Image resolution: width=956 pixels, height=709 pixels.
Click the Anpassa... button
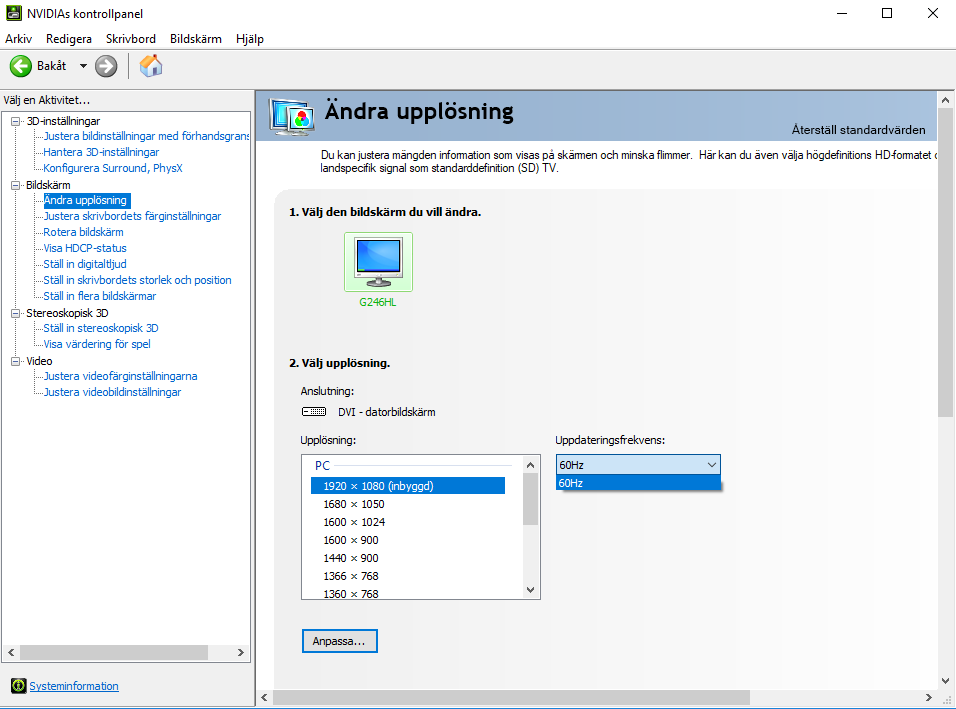click(340, 641)
